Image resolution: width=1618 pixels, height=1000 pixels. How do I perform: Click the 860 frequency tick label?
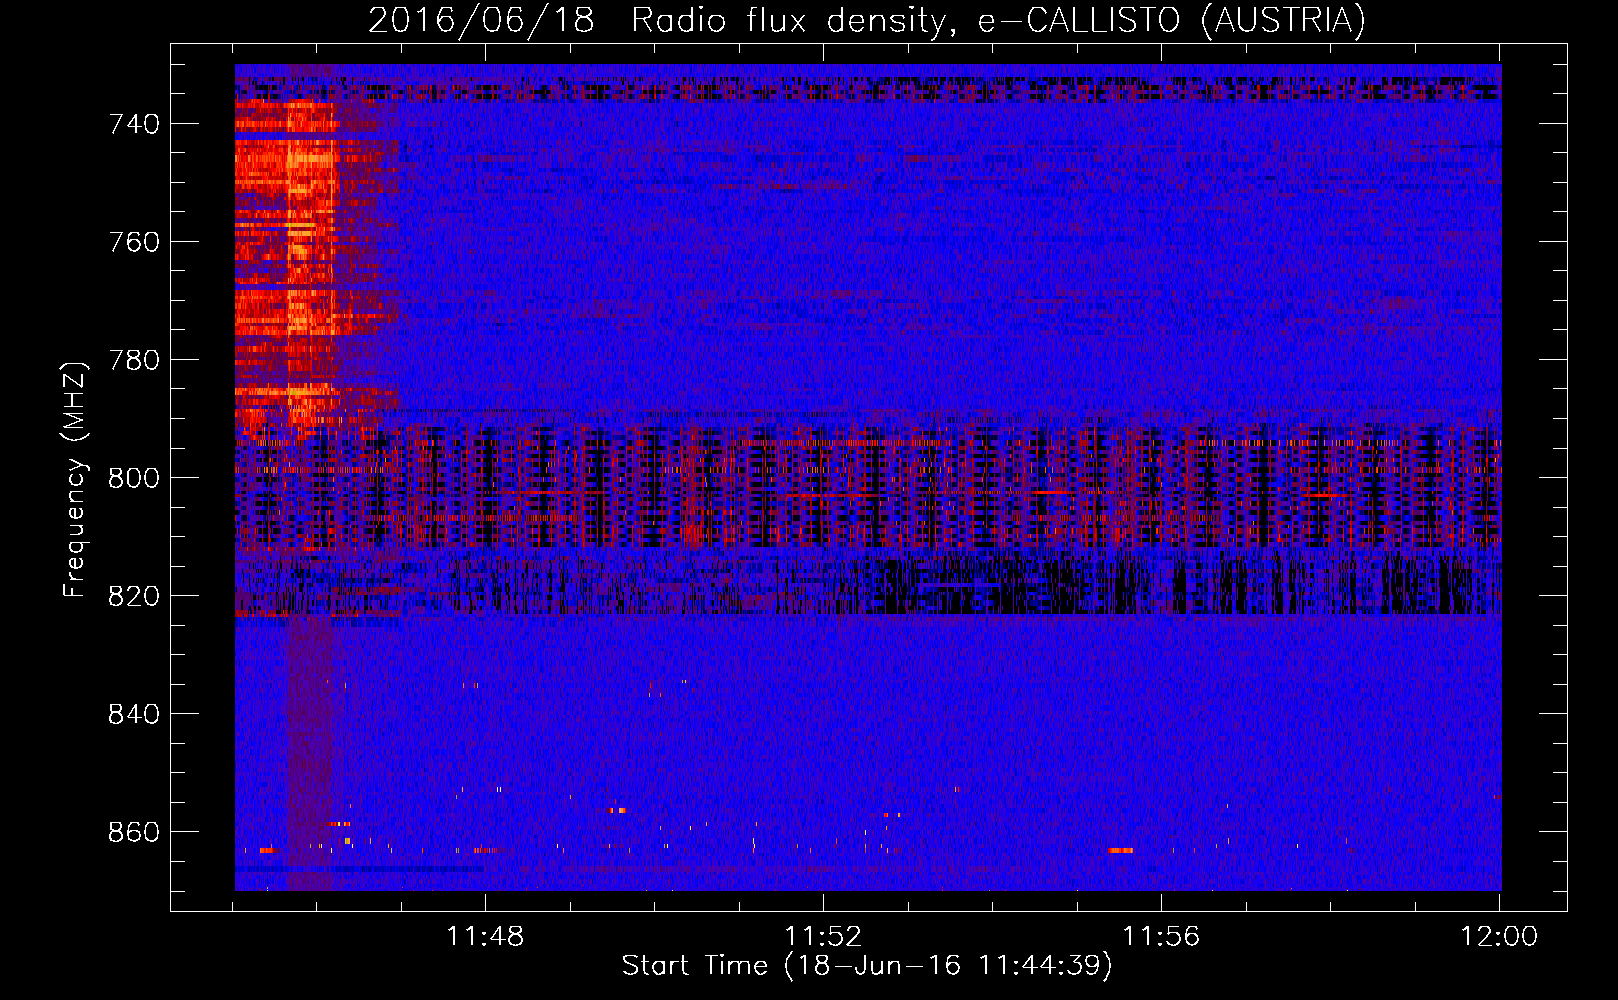point(134,832)
